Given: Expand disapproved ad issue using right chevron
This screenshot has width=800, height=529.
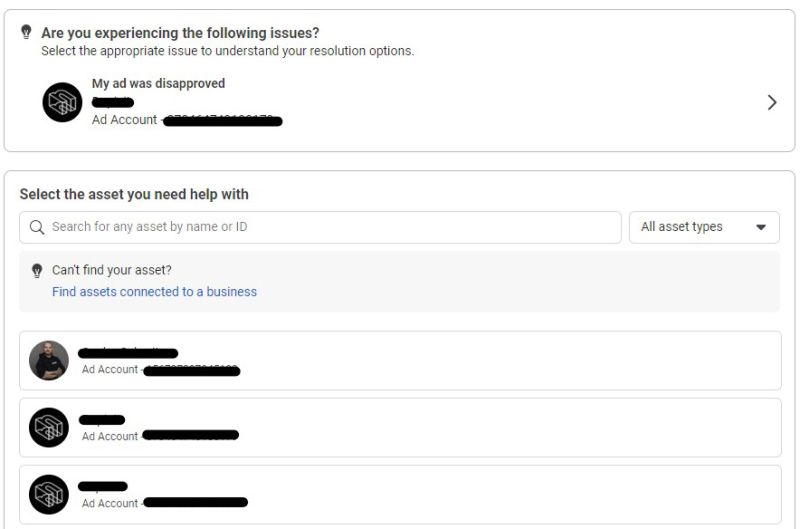Looking at the screenshot, I should point(772,103).
